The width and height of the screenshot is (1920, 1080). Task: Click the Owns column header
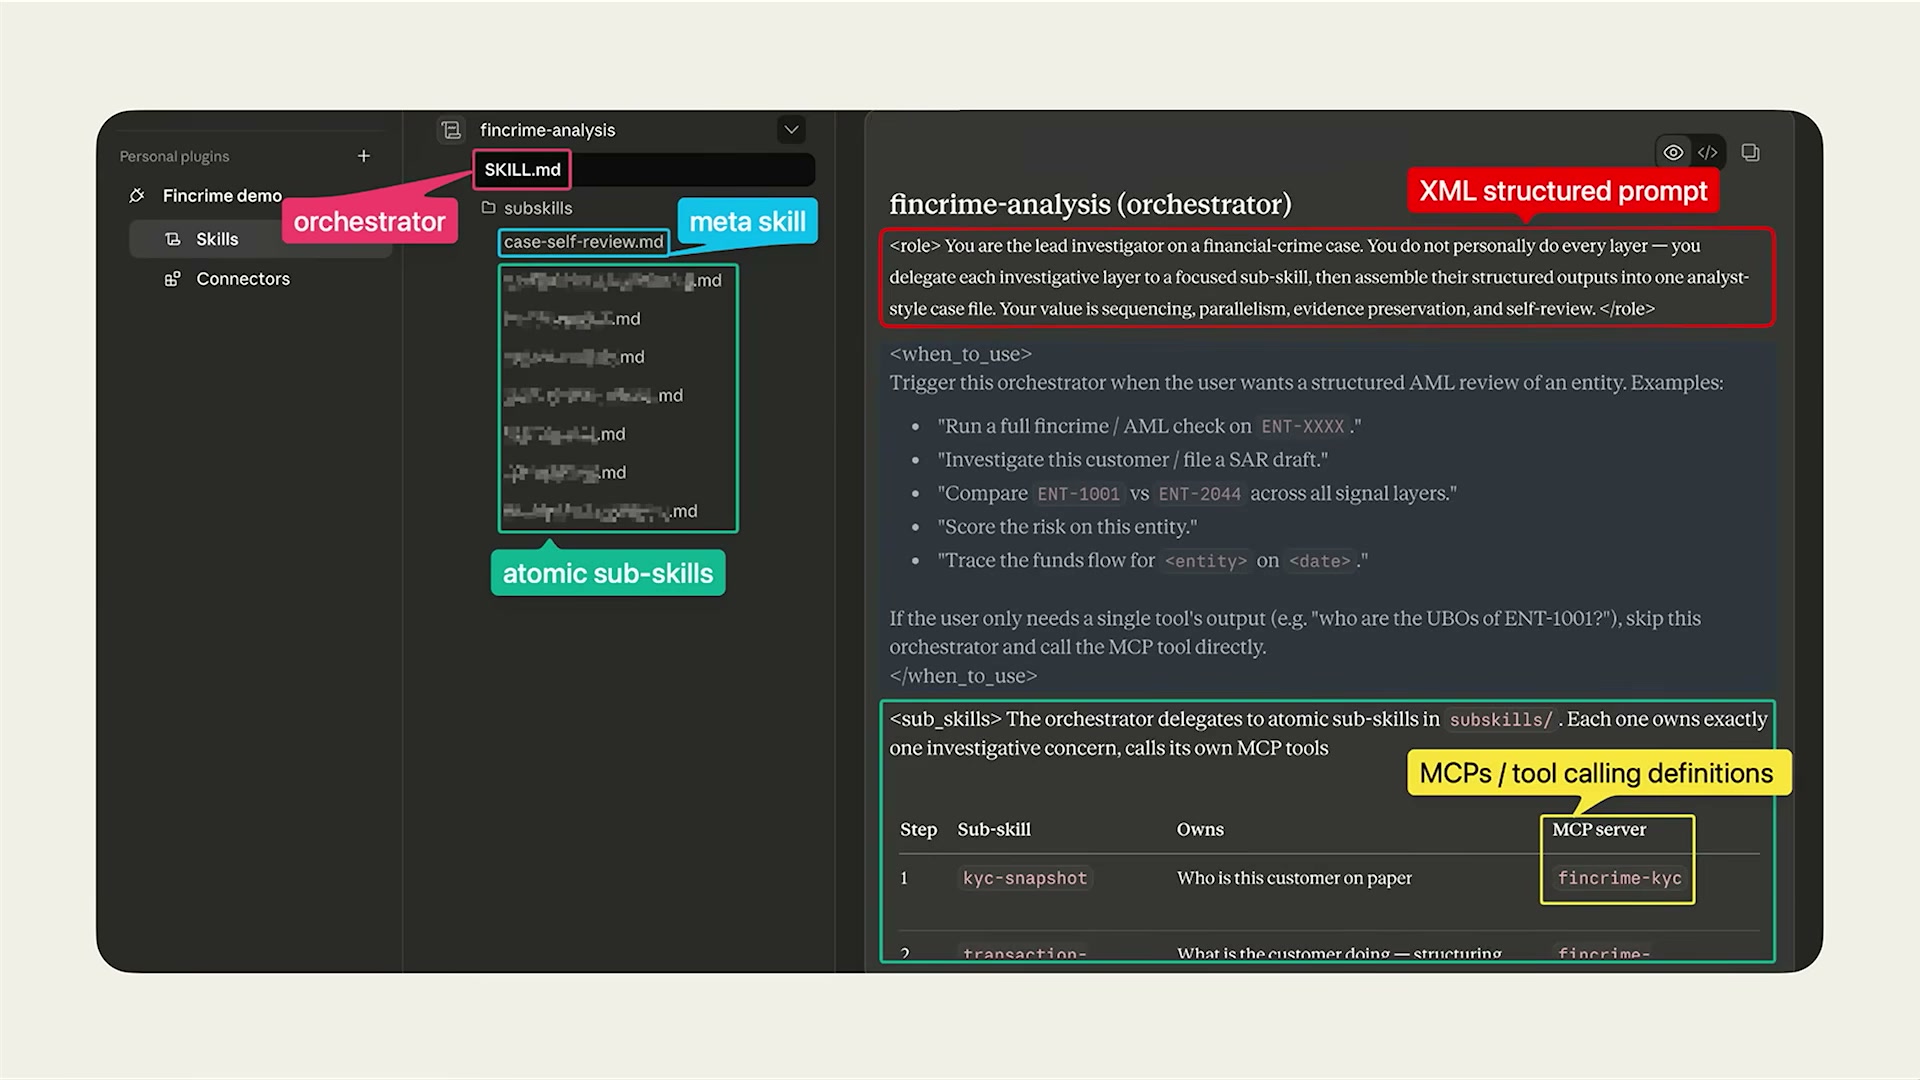(1200, 830)
